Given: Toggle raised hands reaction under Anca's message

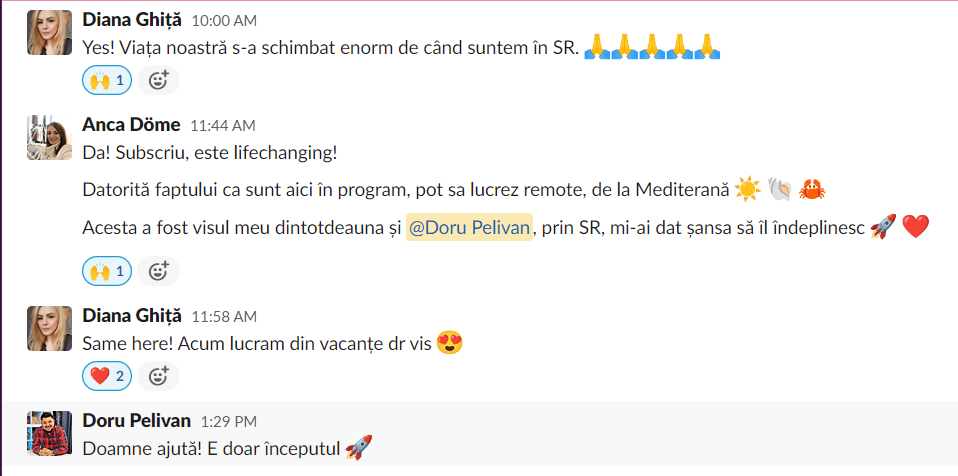Looking at the screenshot, I should pos(107,271).
